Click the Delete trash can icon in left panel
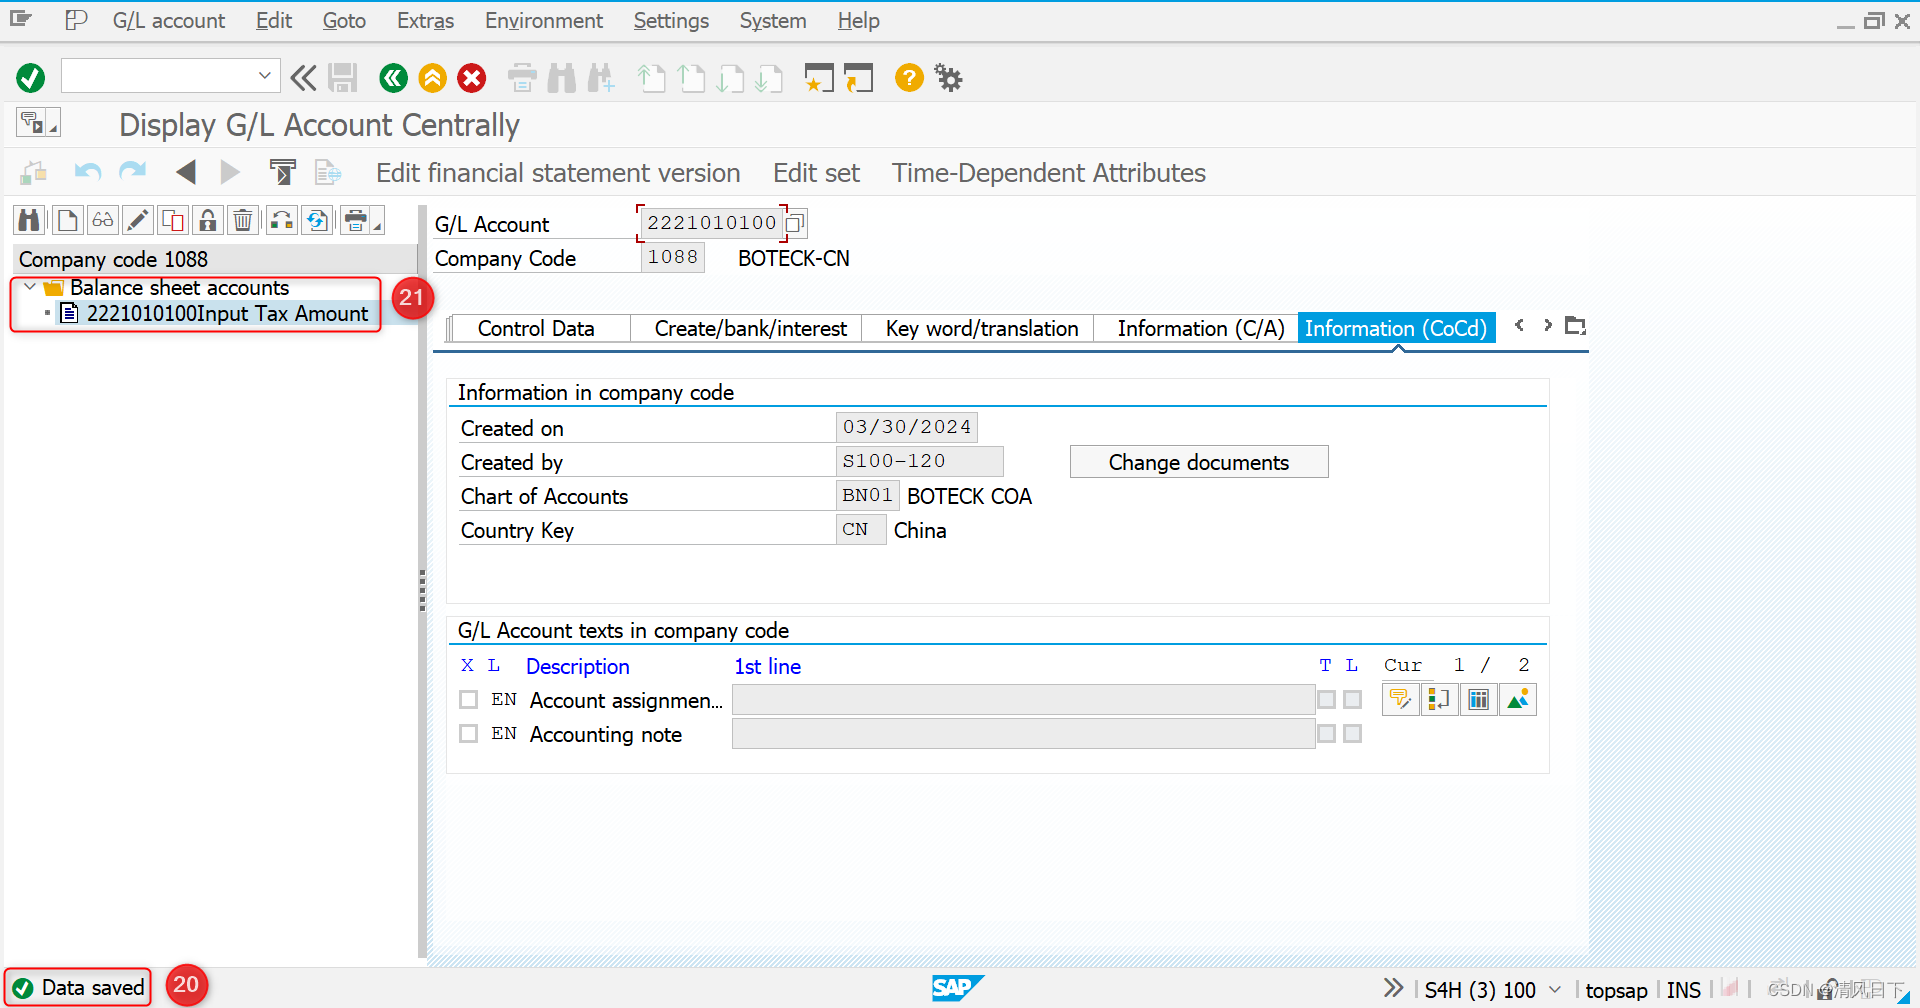This screenshot has height=1008, width=1920. pos(243,220)
